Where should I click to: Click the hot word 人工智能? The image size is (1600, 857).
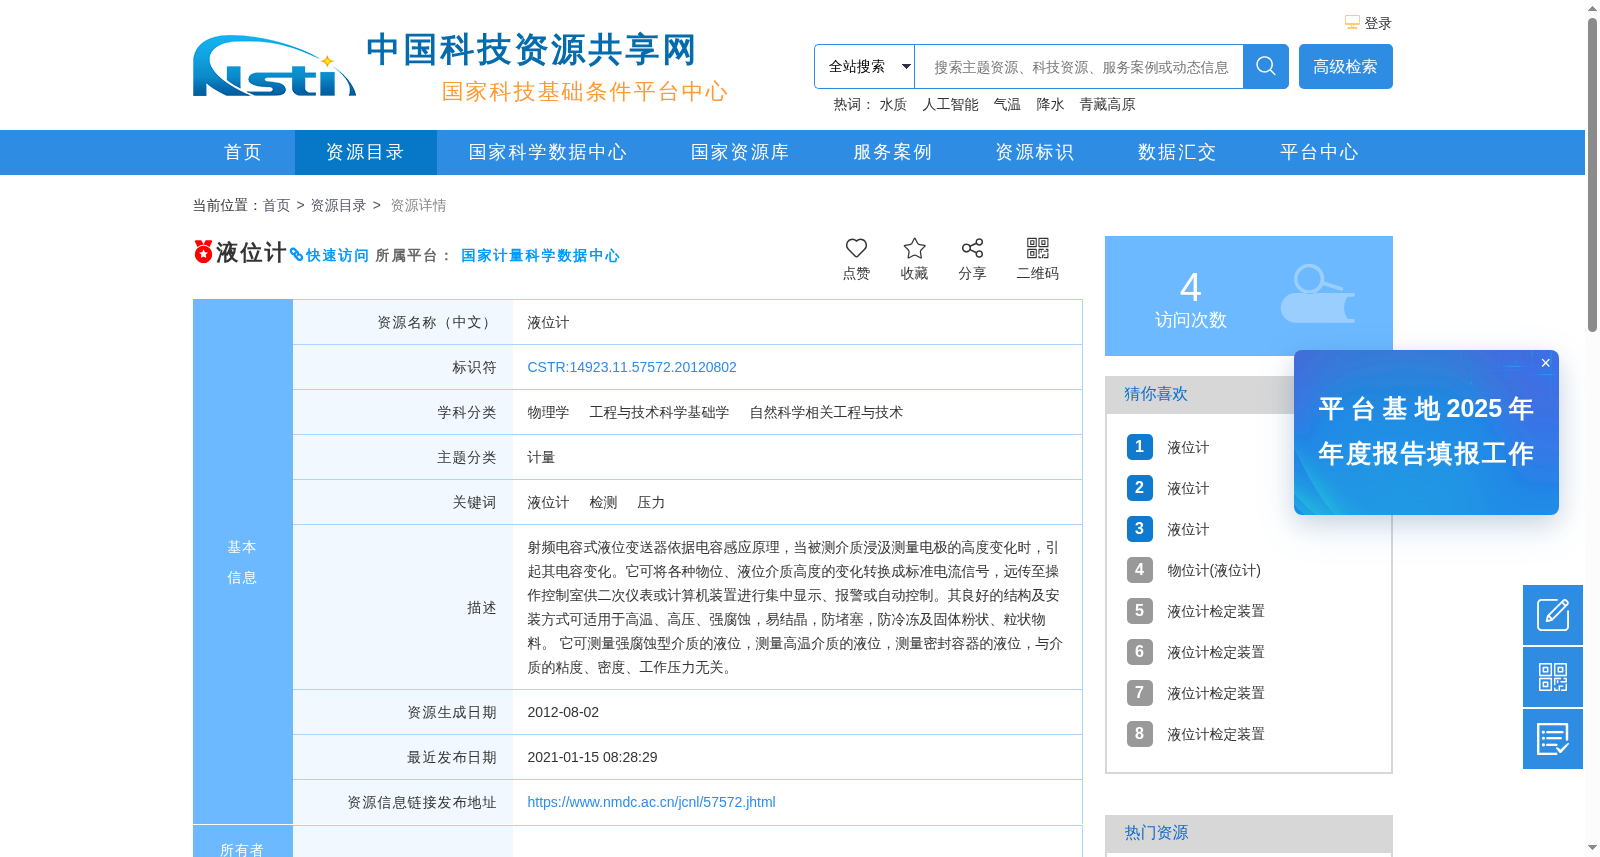pyautogui.click(x=950, y=104)
